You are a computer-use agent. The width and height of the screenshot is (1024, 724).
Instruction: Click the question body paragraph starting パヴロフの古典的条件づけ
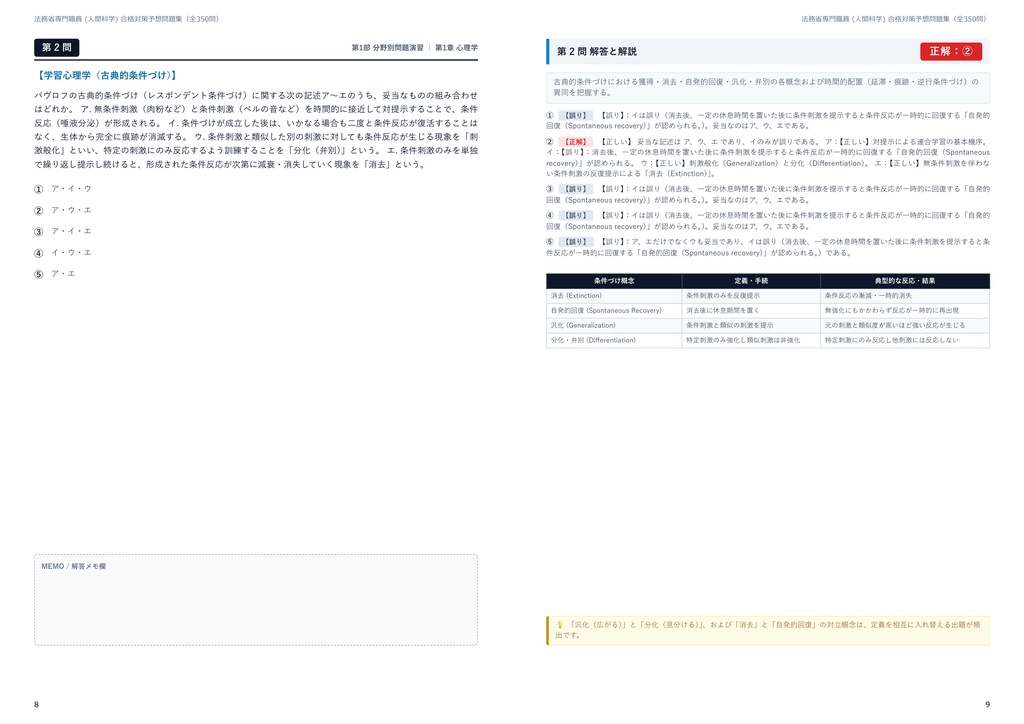tap(256, 130)
